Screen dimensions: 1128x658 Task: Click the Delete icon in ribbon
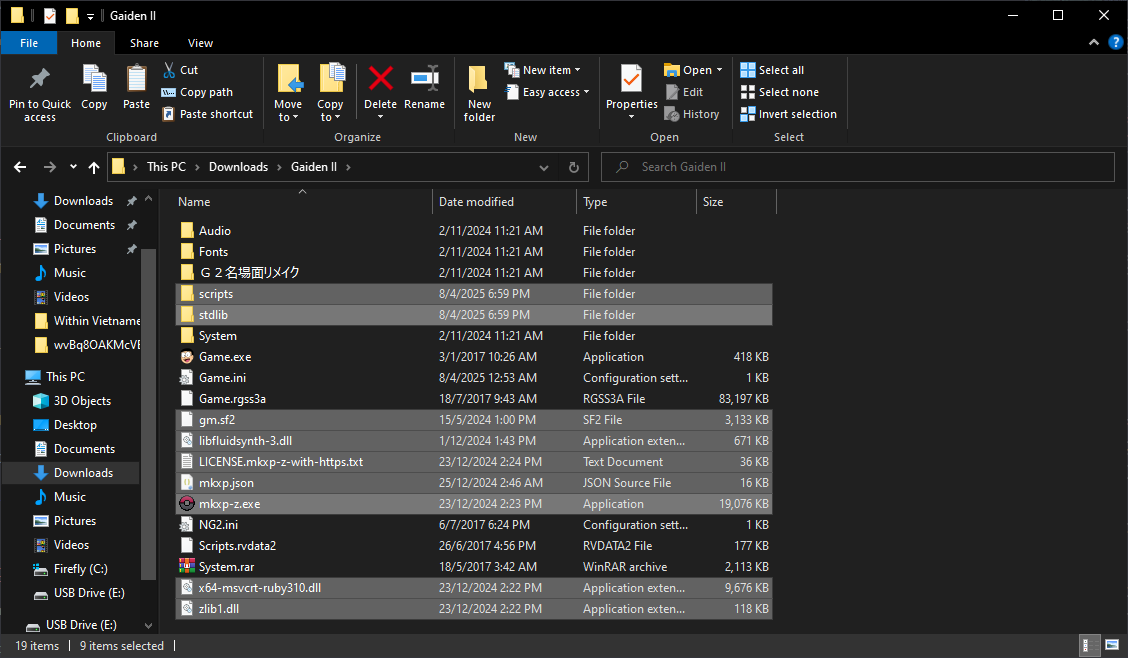point(380,80)
